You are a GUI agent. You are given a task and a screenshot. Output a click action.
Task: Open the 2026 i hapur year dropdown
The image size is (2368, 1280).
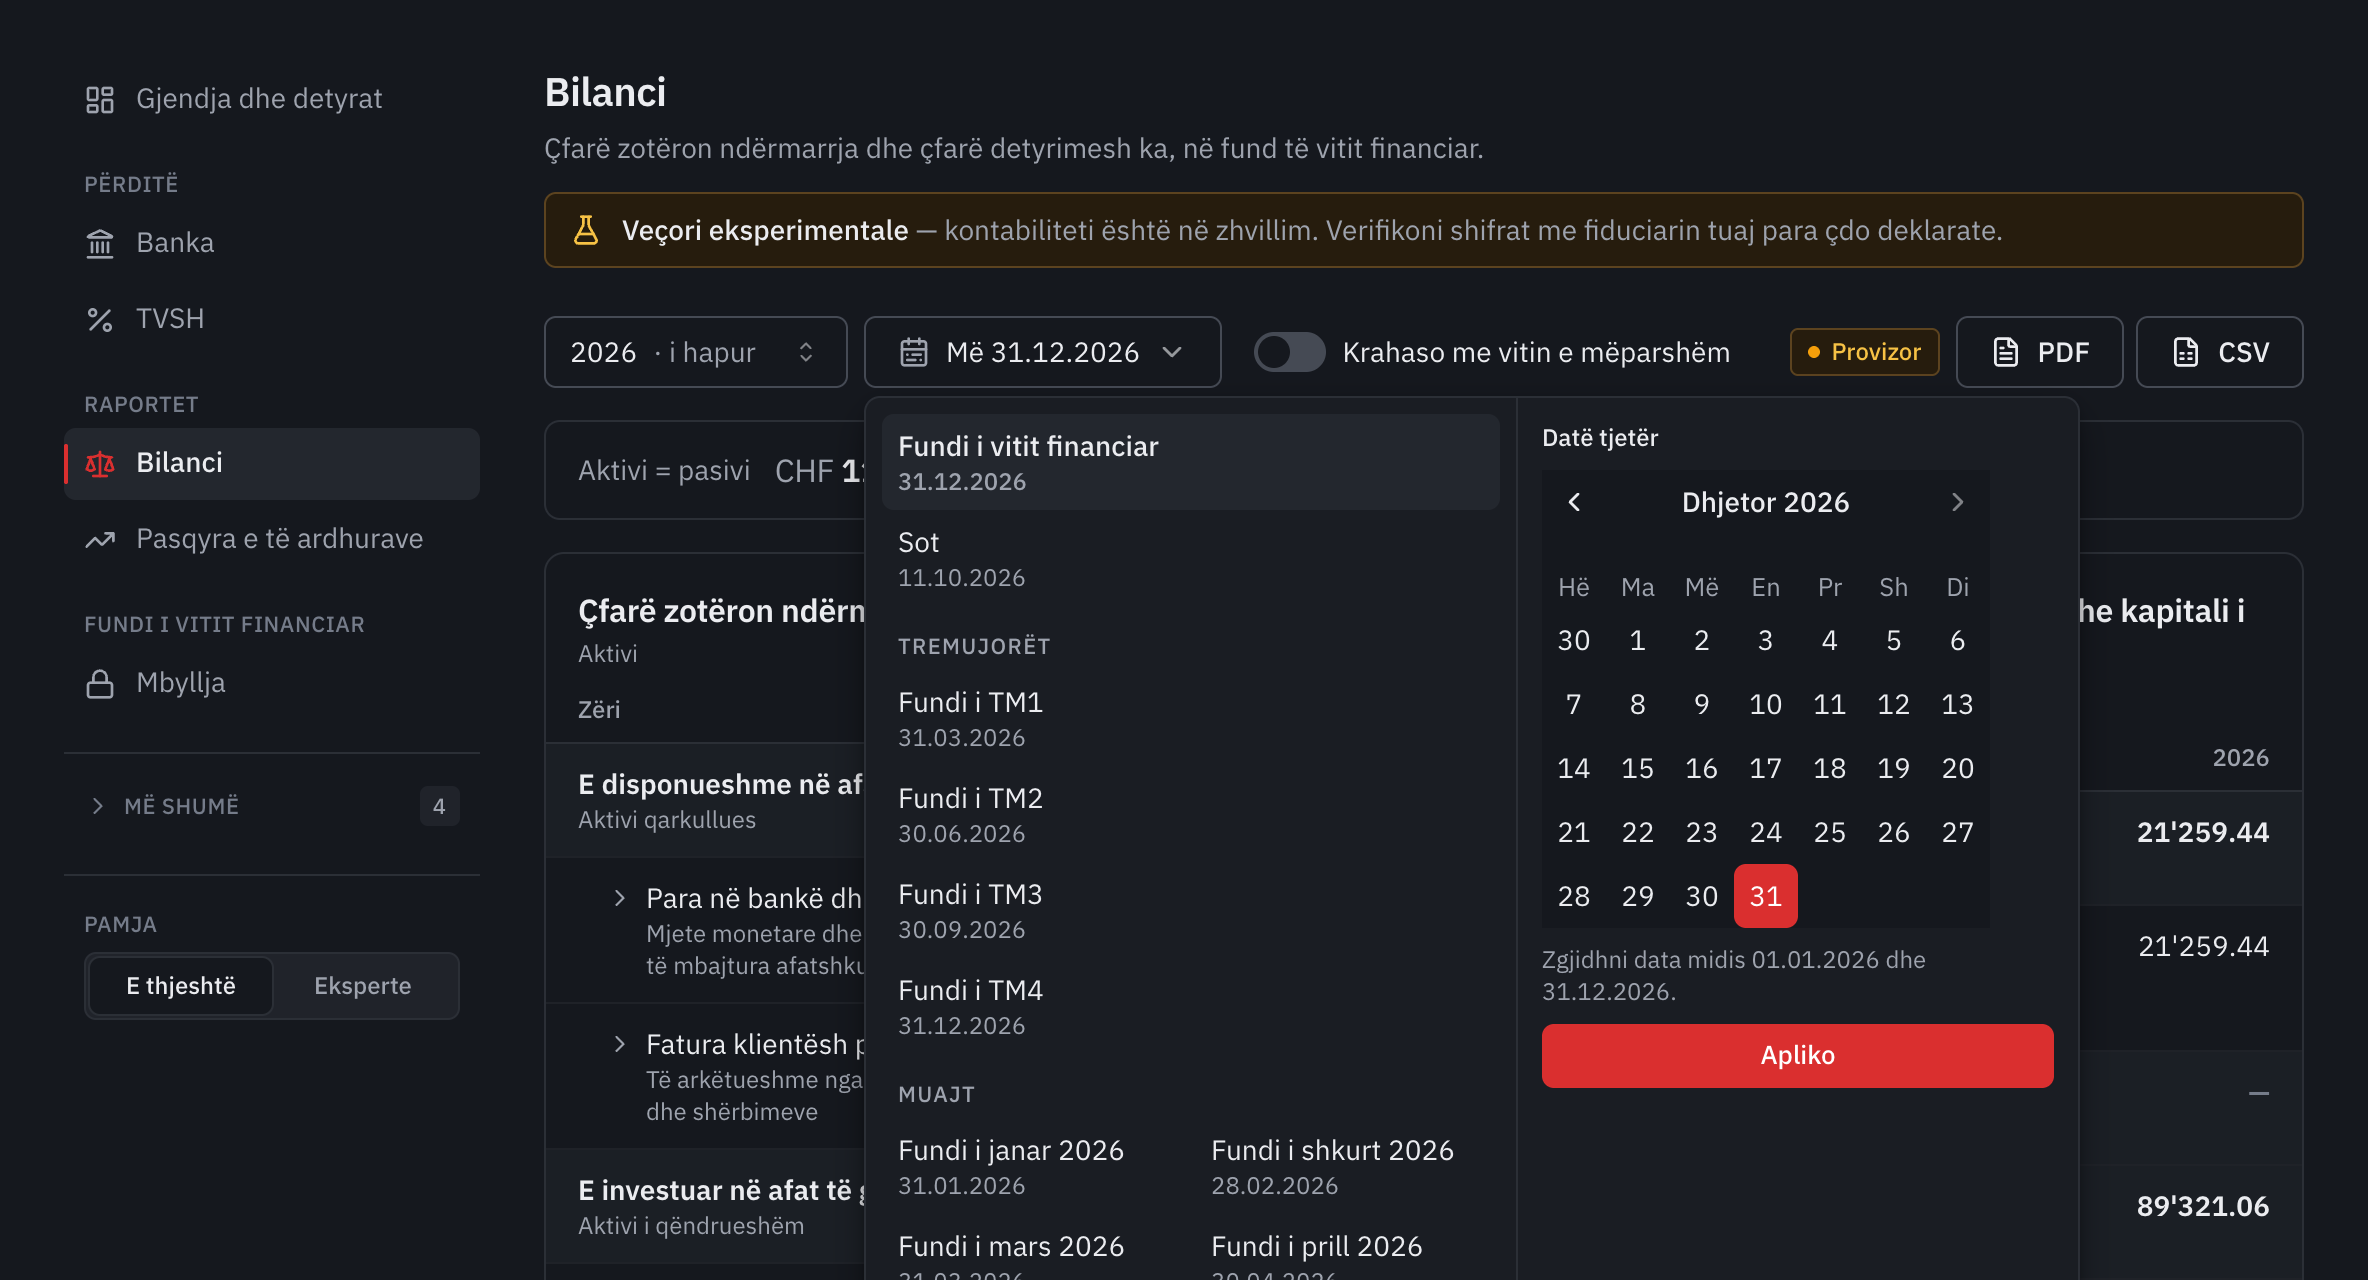pos(696,352)
